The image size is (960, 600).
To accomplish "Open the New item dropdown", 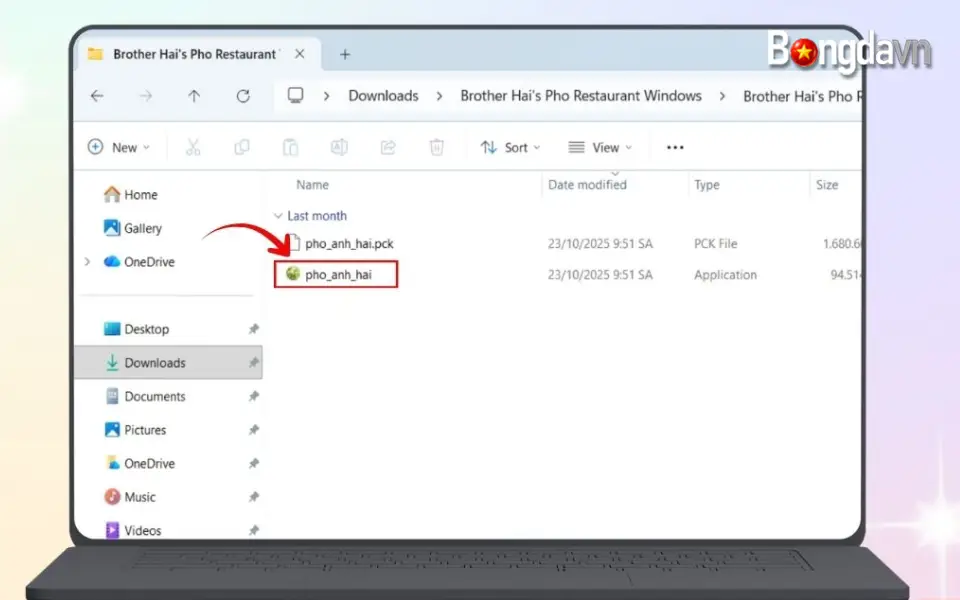I will (x=119, y=147).
